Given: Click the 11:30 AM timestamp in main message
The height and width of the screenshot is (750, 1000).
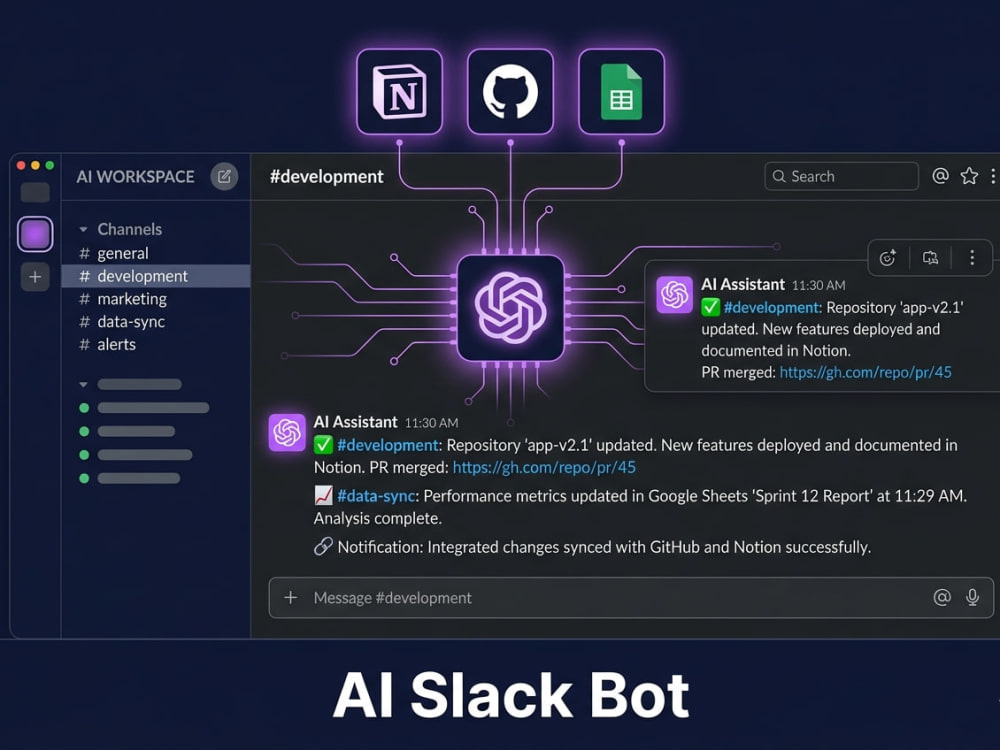Looking at the screenshot, I should tap(431, 423).
